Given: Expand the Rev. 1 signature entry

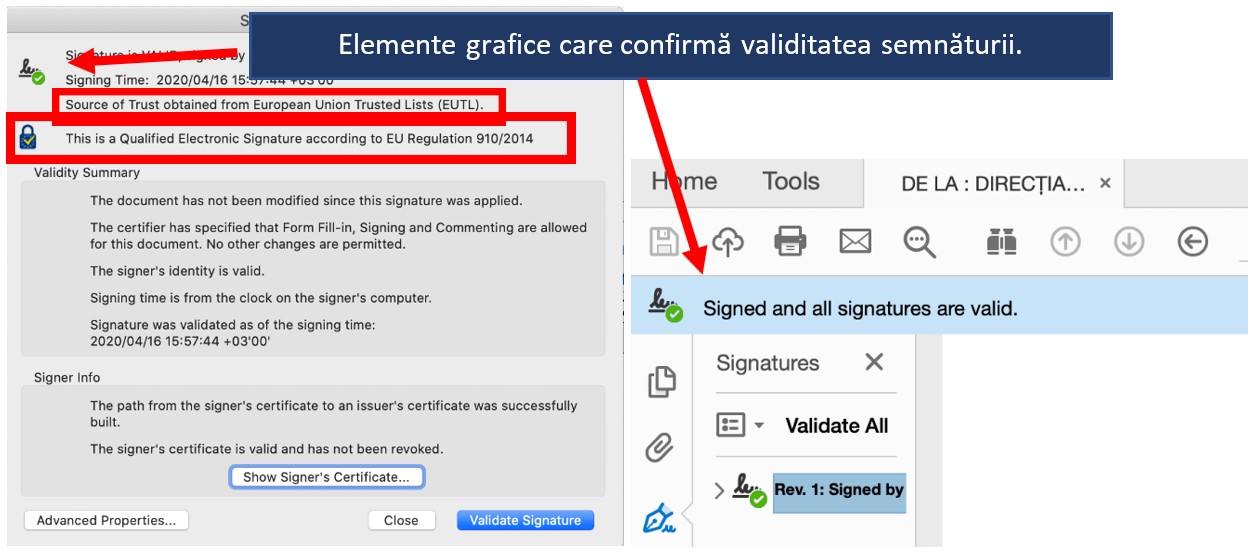Looking at the screenshot, I should [x=719, y=490].
